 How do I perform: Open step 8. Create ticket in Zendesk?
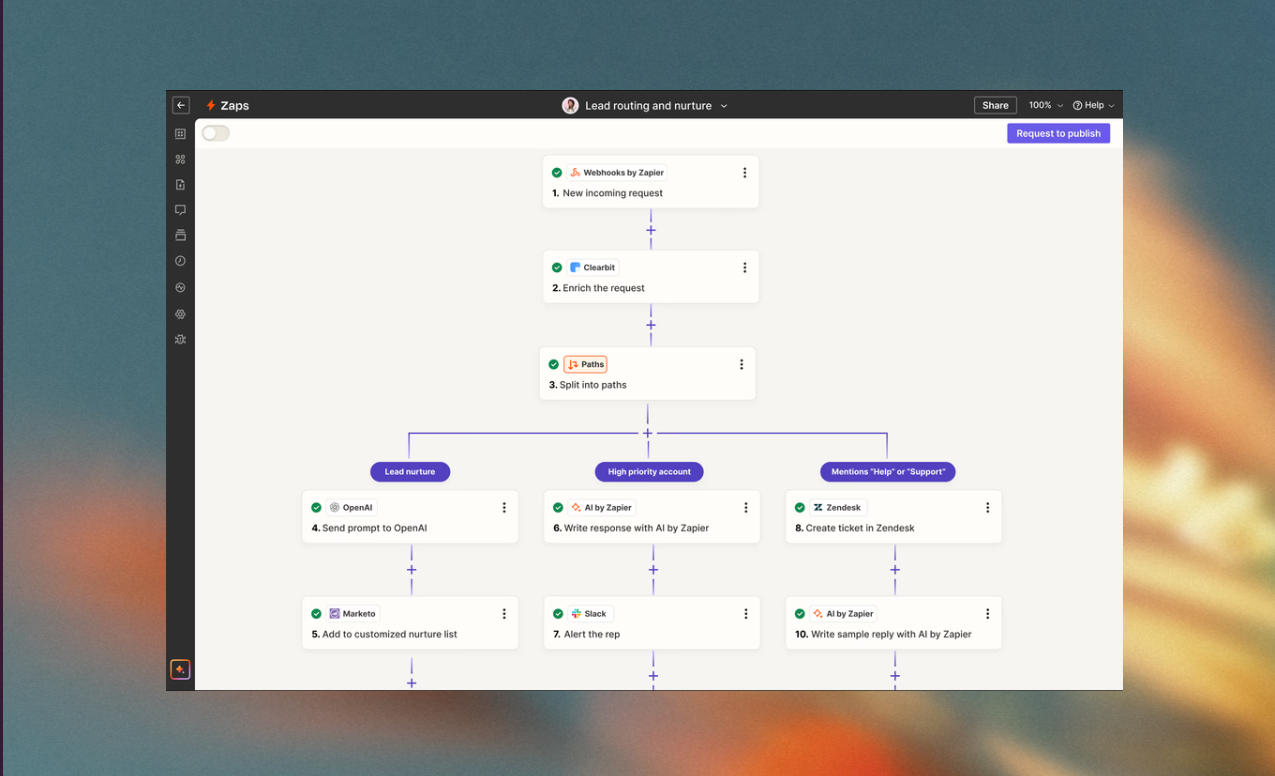point(894,516)
